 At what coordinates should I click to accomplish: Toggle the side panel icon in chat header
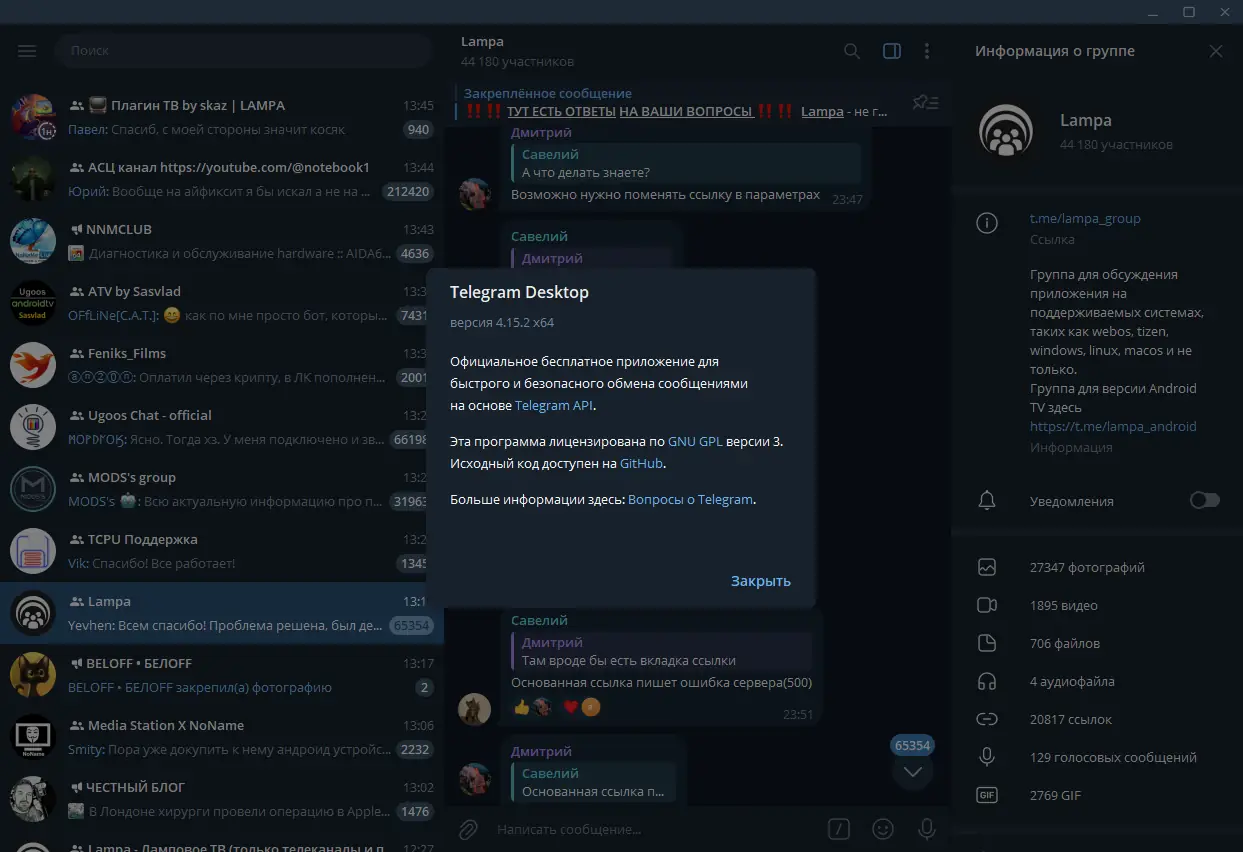pos(892,51)
